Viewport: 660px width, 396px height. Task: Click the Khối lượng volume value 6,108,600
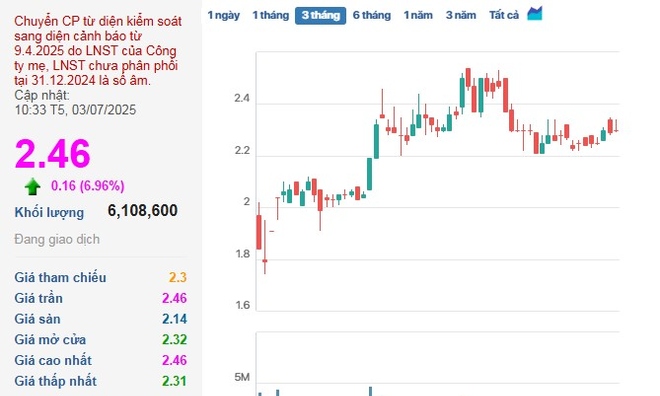pyautogui.click(x=142, y=210)
